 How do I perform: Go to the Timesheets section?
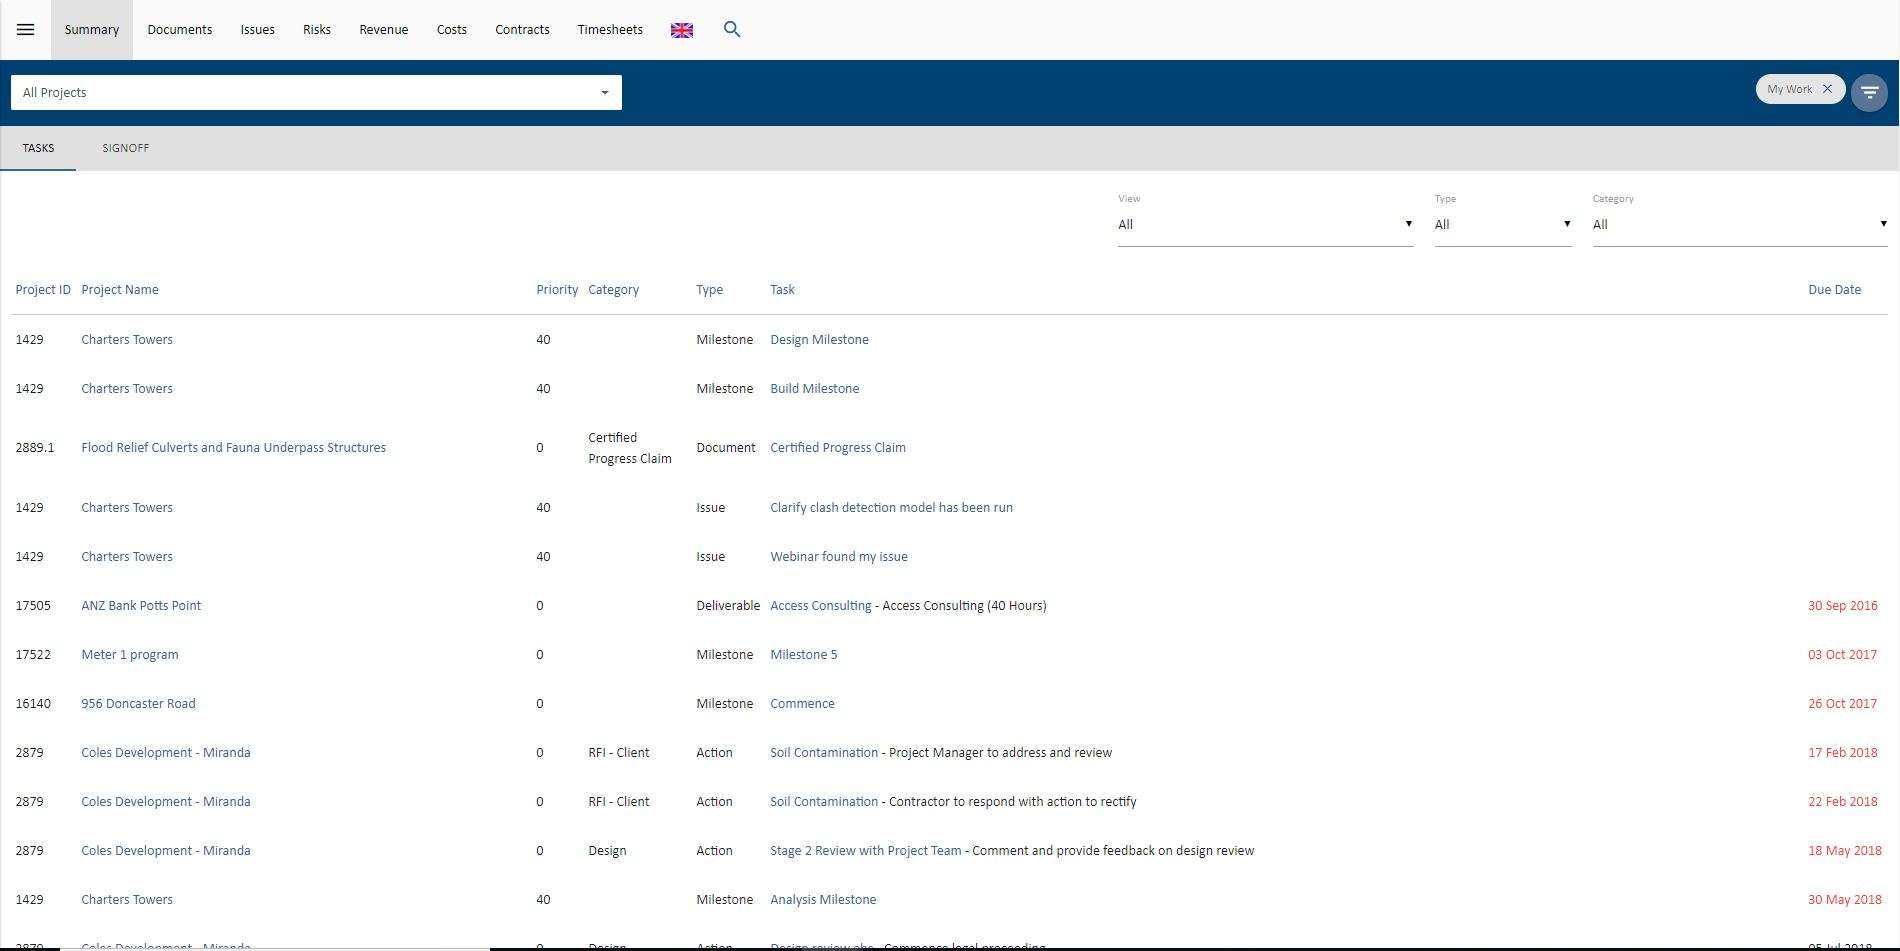(x=610, y=30)
